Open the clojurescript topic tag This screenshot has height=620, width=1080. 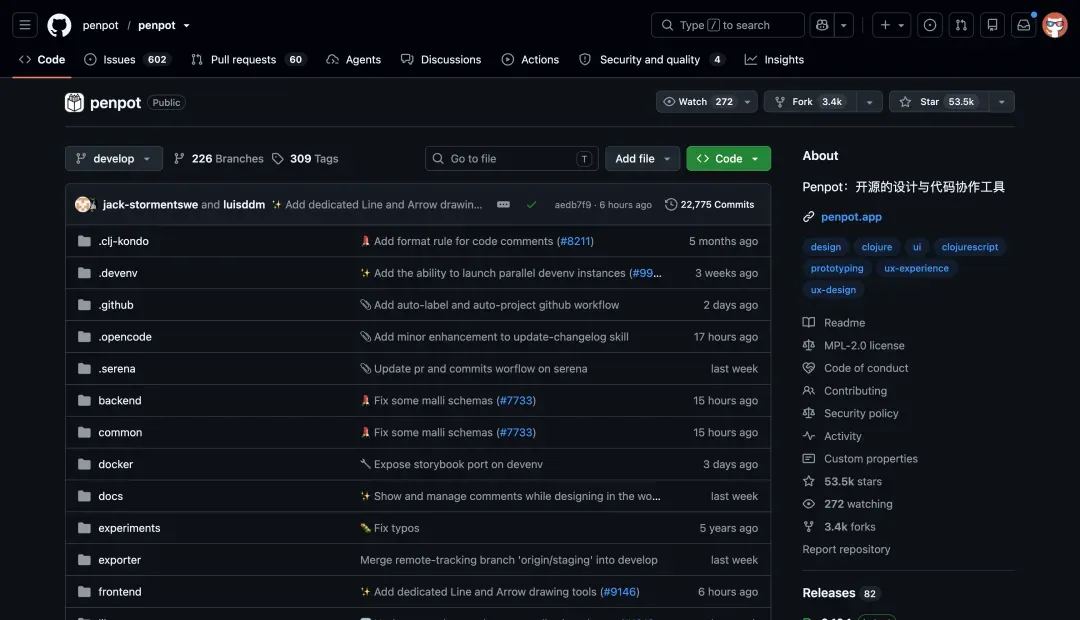point(969,247)
